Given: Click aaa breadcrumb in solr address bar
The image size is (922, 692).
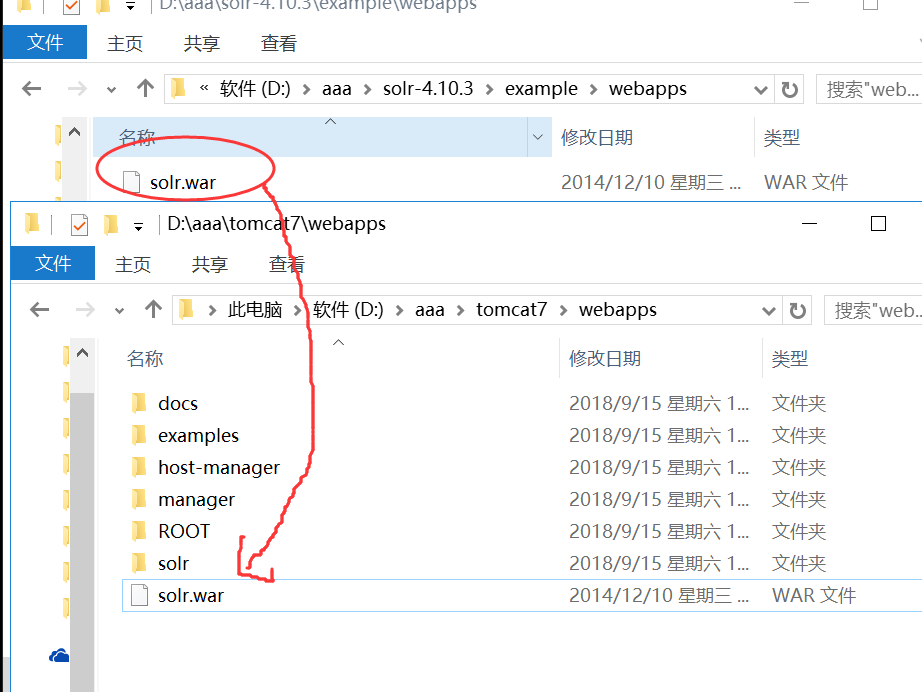Looking at the screenshot, I should pos(337,89).
